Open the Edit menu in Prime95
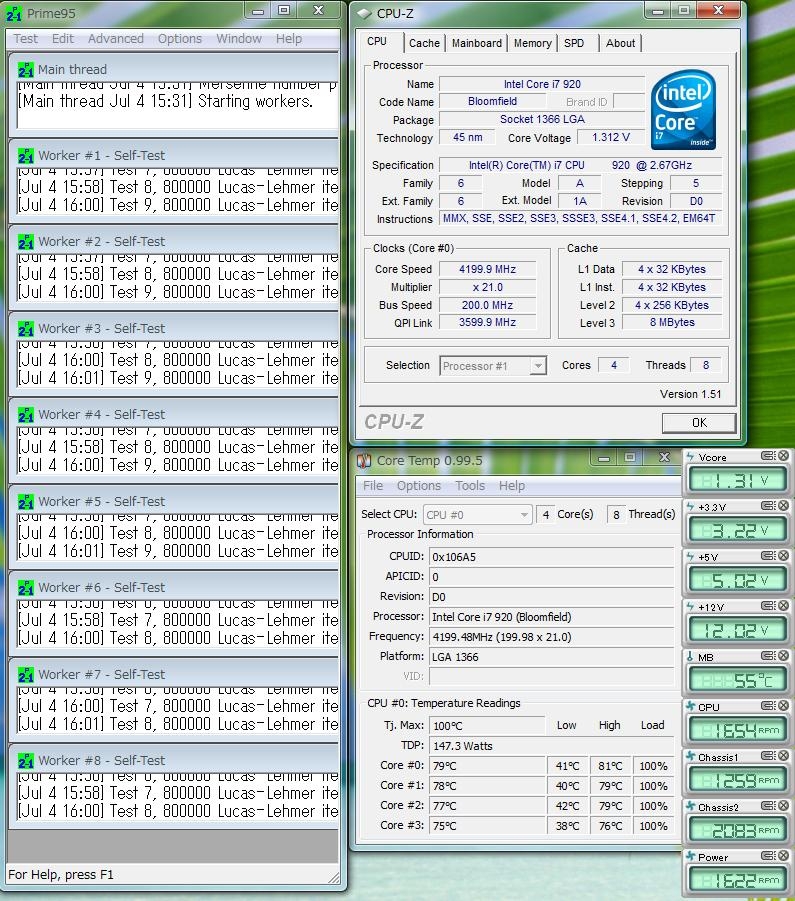795x901 pixels. point(63,38)
